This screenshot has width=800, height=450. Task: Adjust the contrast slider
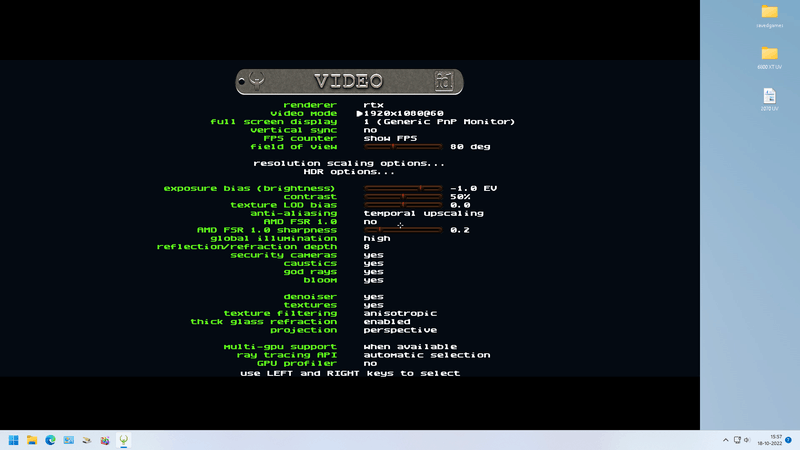pyautogui.click(x=403, y=196)
